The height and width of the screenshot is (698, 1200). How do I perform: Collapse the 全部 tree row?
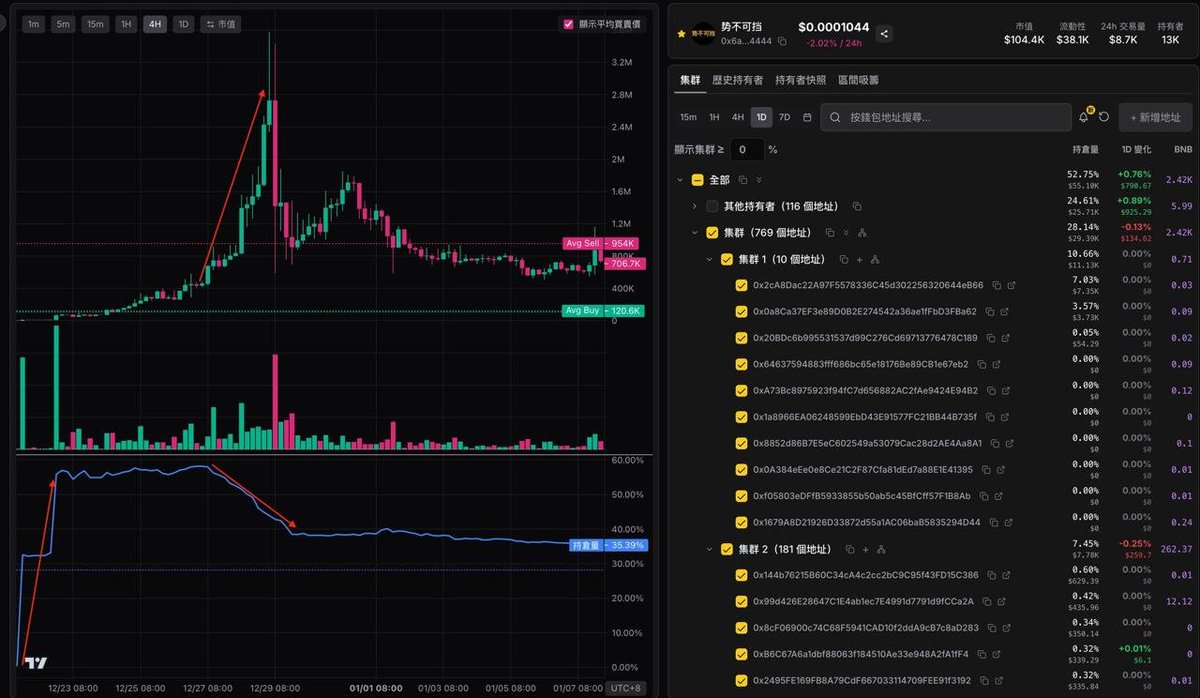coord(680,180)
